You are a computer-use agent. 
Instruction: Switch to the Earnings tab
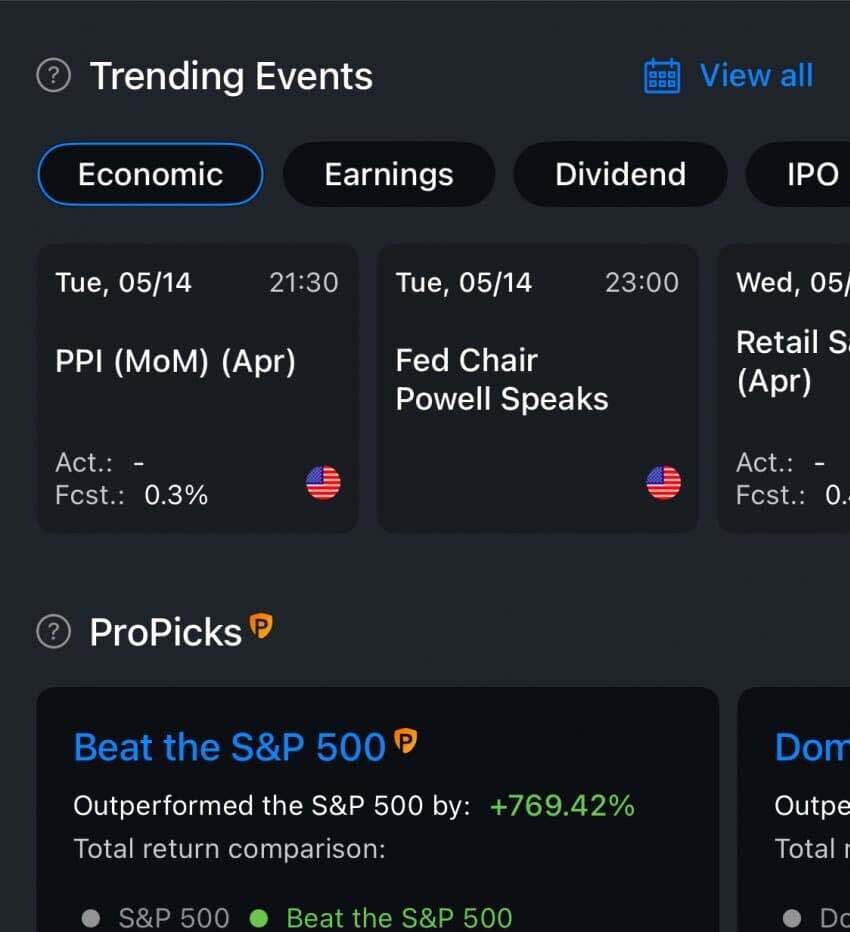388,174
